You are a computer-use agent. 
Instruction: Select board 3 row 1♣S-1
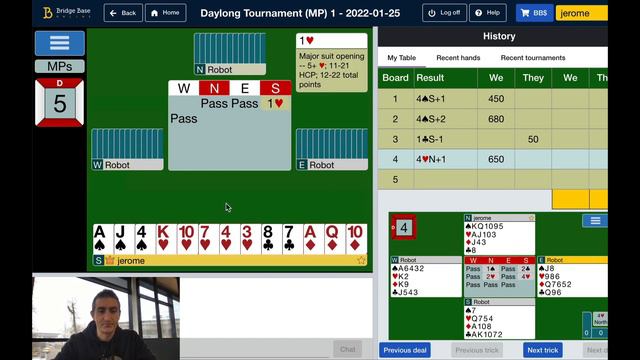(493, 139)
